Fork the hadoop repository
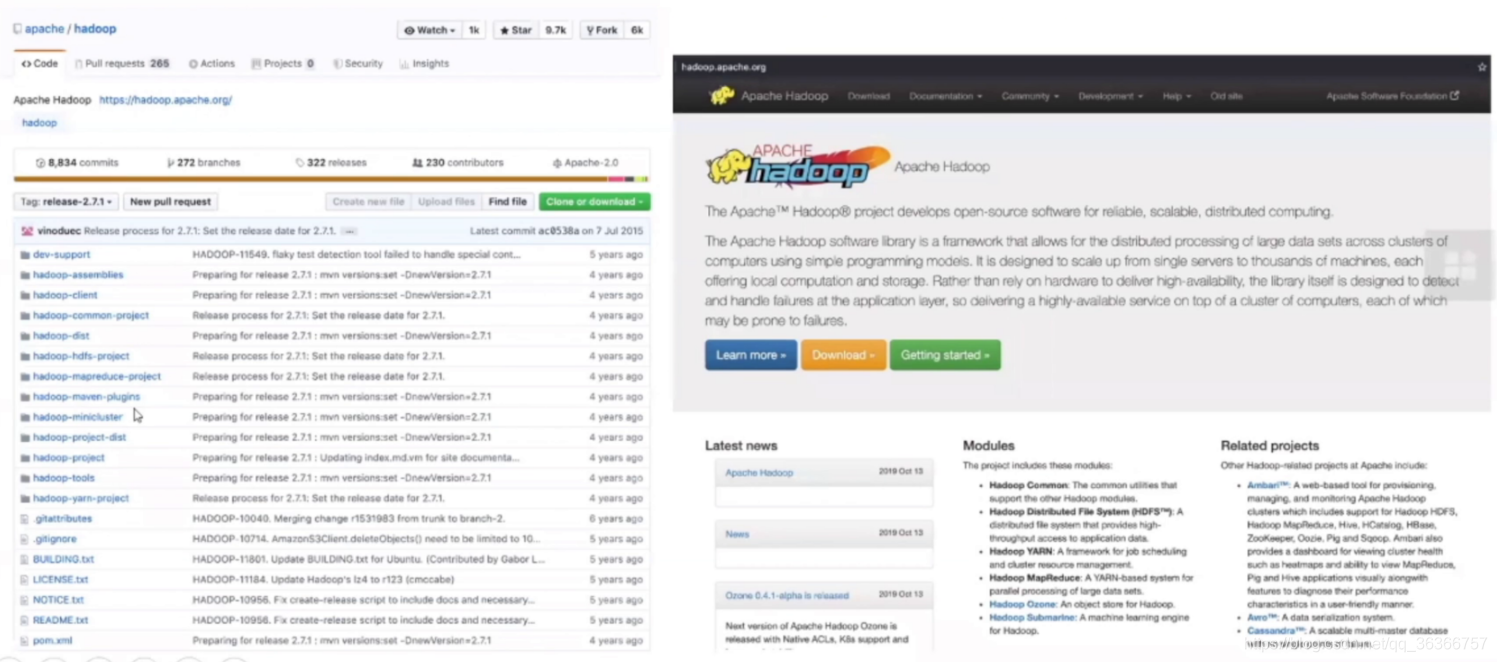The width and height of the screenshot is (1497, 662). [601, 30]
